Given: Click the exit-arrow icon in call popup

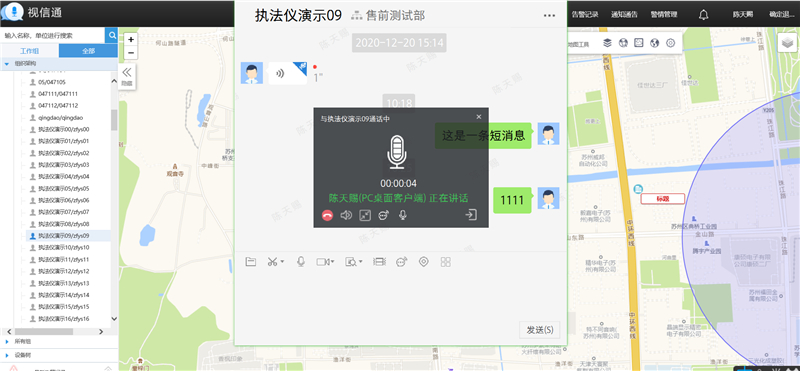Looking at the screenshot, I should pyautogui.click(x=471, y=215).
